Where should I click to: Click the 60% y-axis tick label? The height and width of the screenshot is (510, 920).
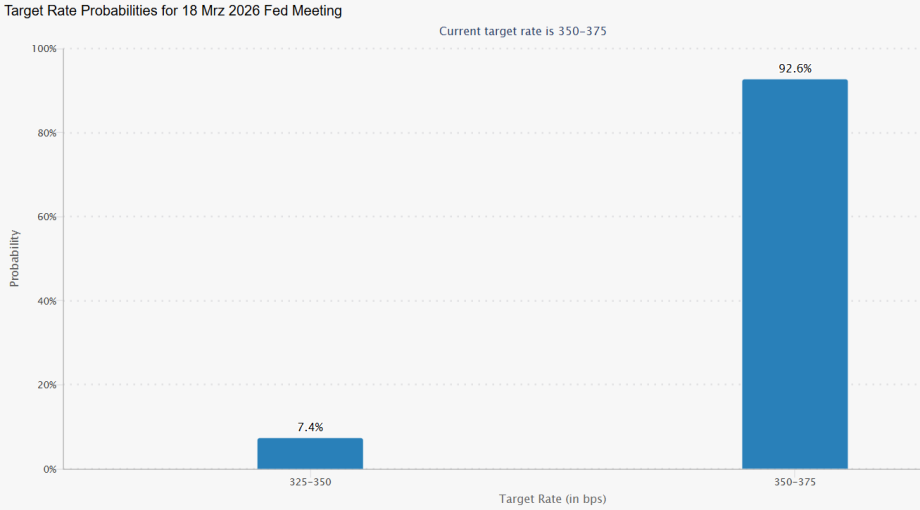pos(47,217)
